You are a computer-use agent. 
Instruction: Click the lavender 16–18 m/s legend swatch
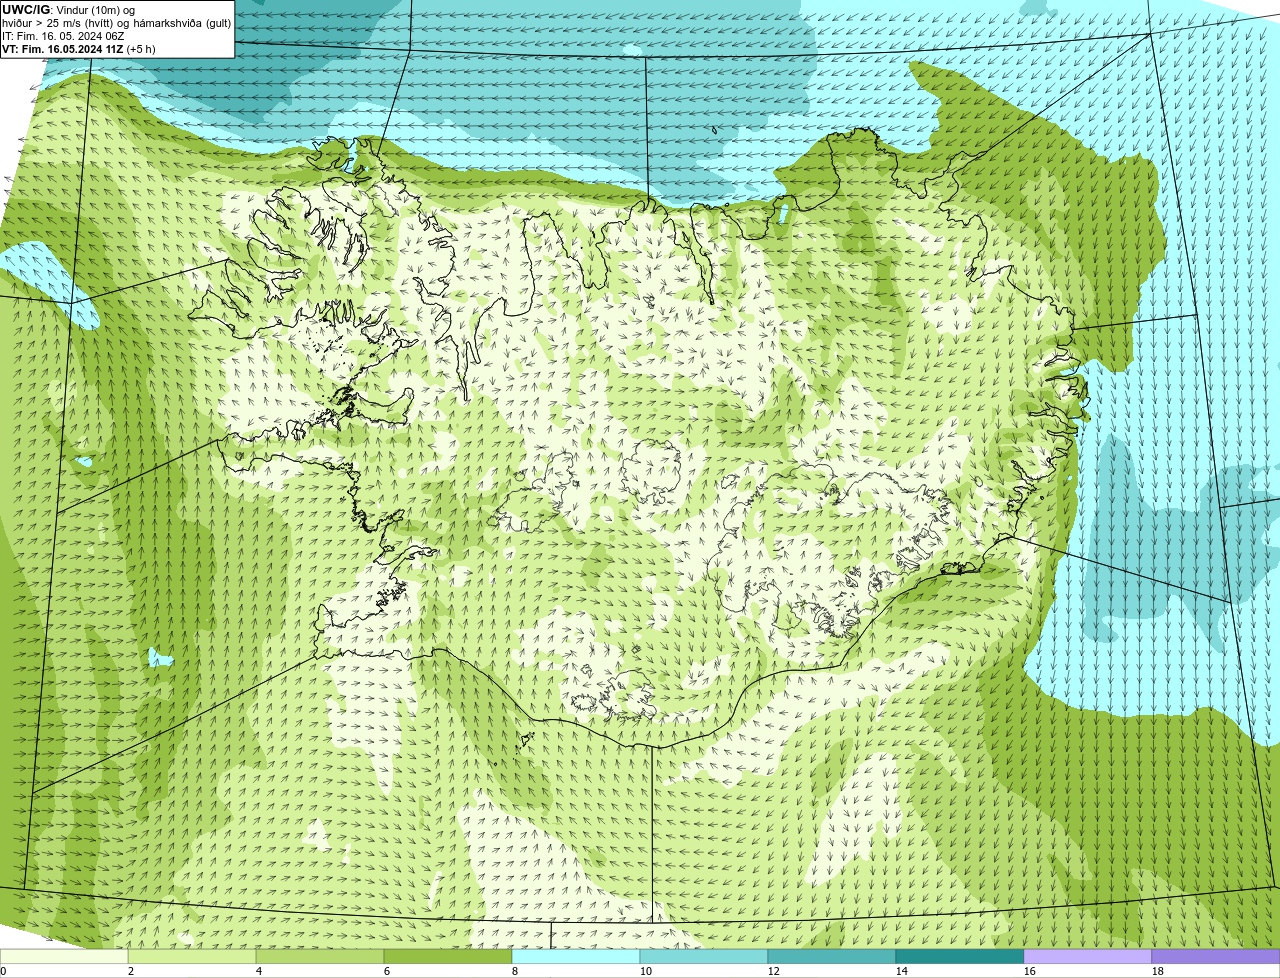pos(1088,957)
